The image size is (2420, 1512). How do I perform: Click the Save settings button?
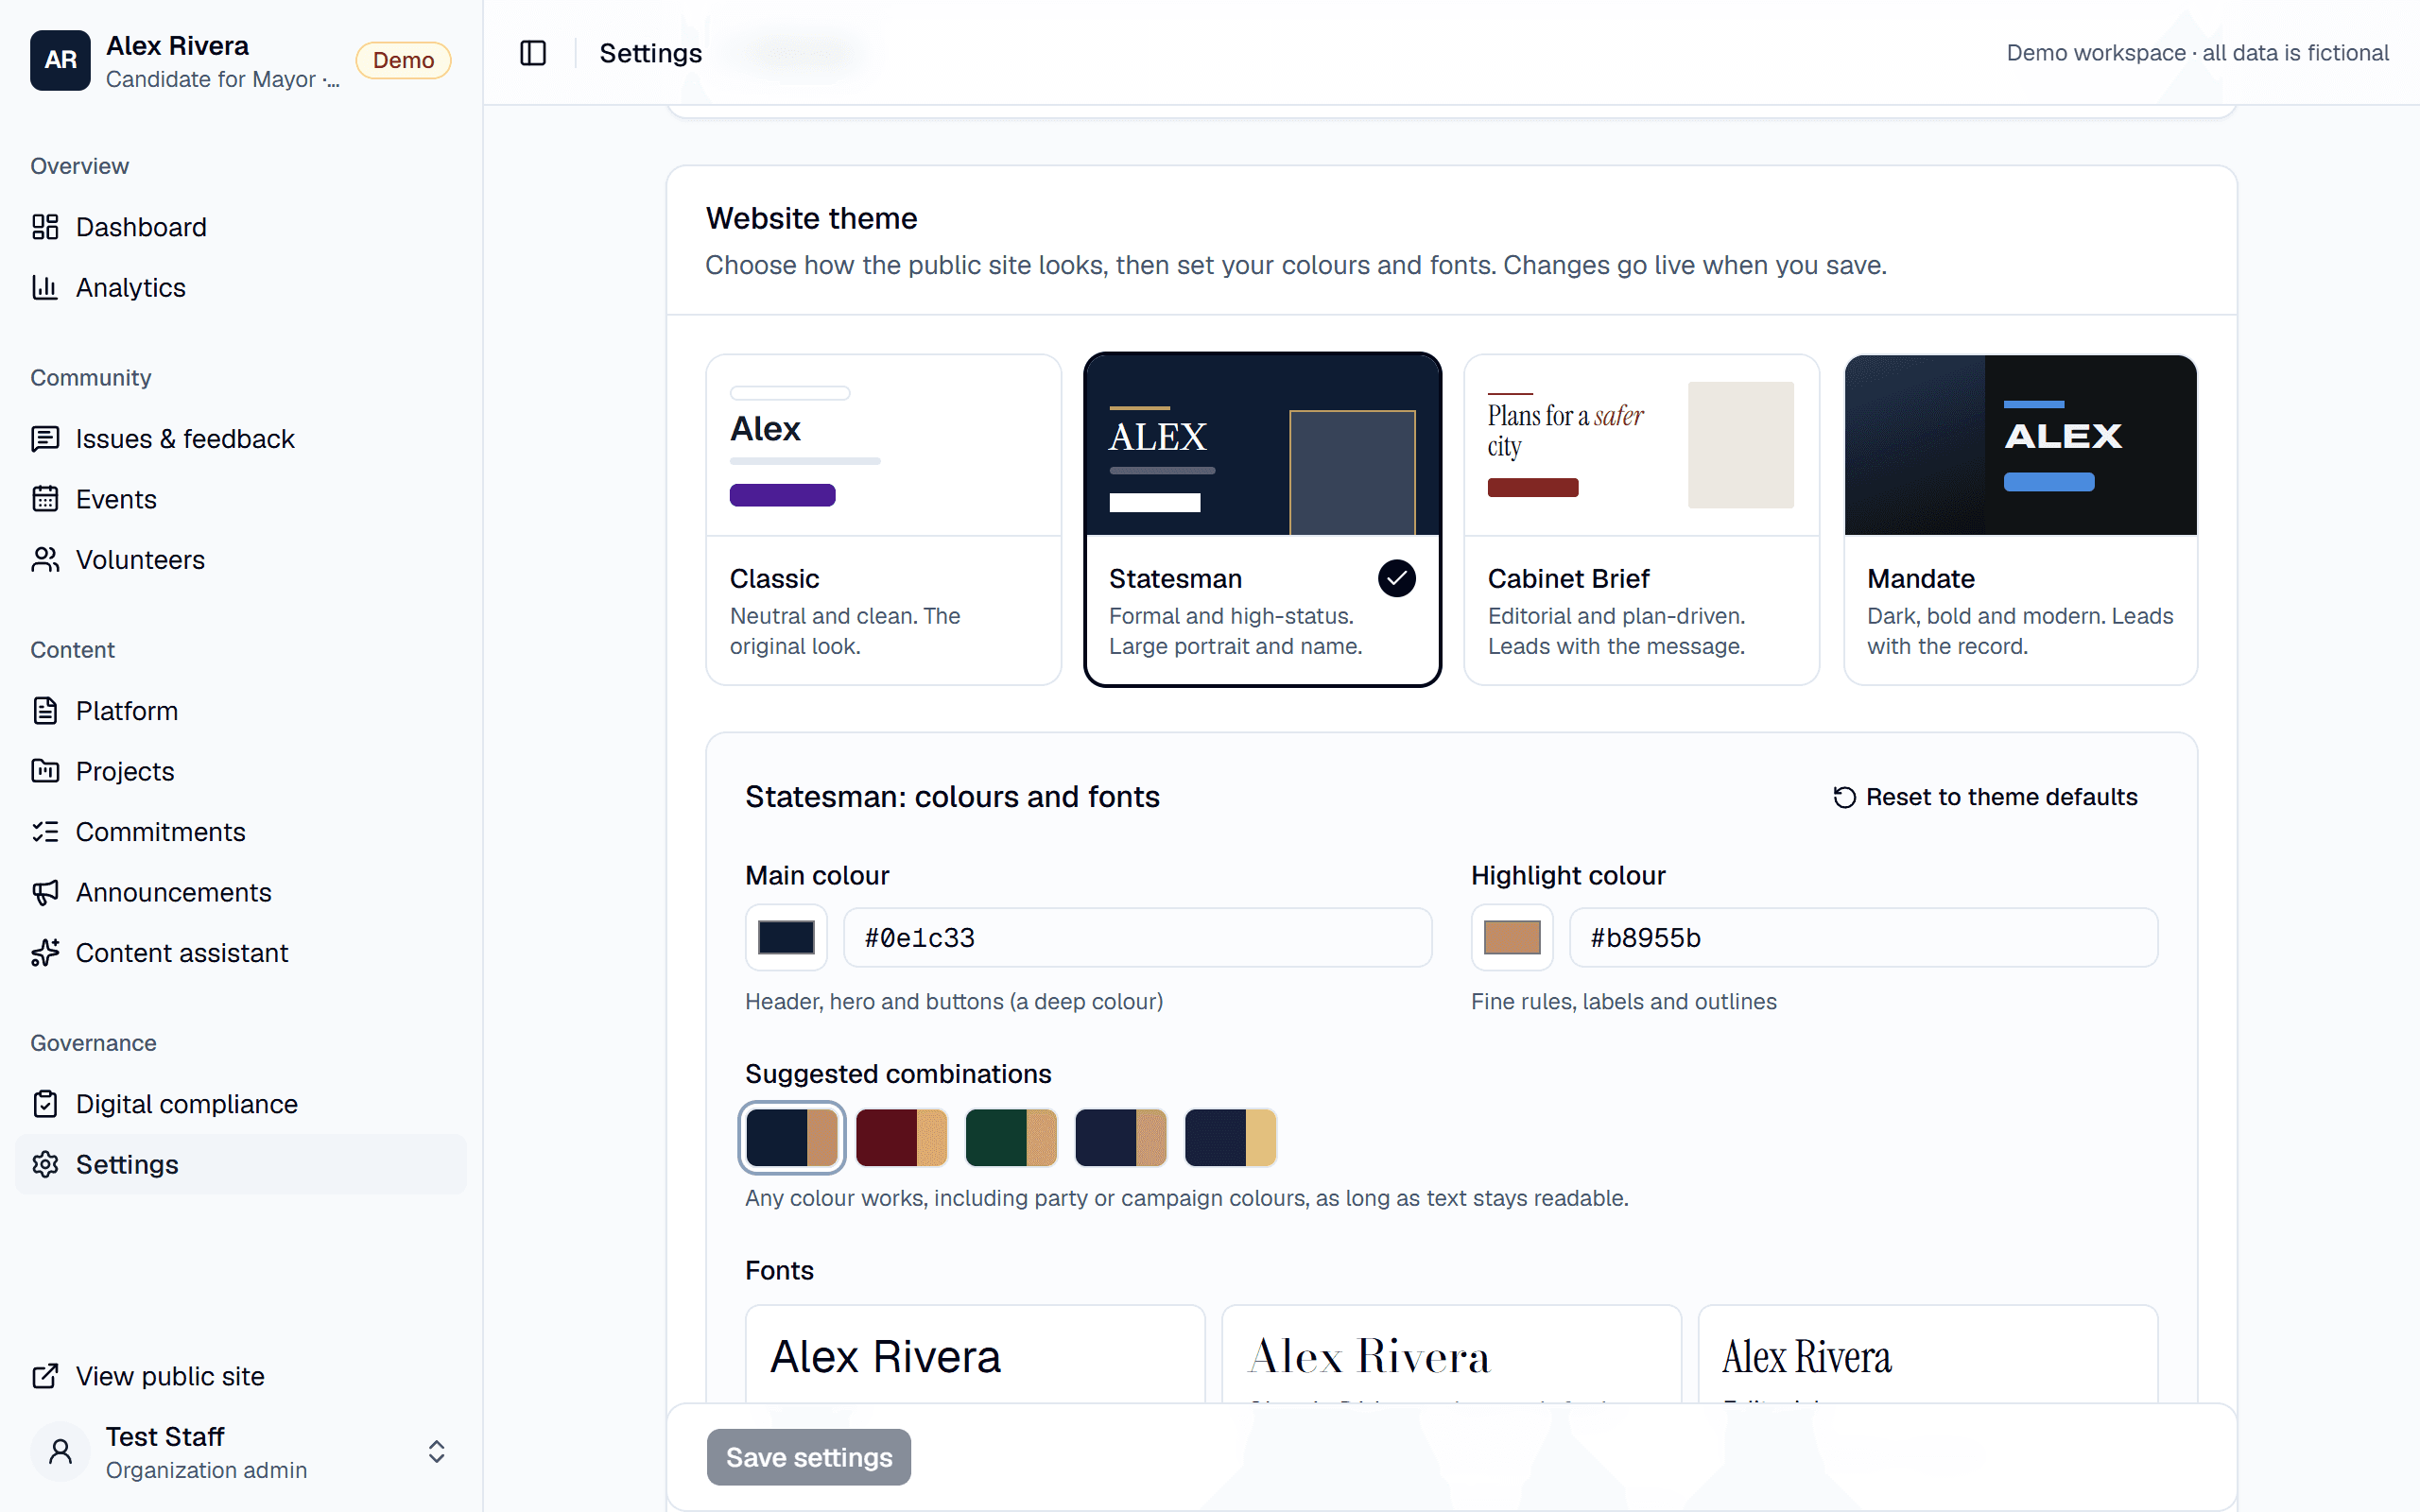click(x=808, y=1457)
